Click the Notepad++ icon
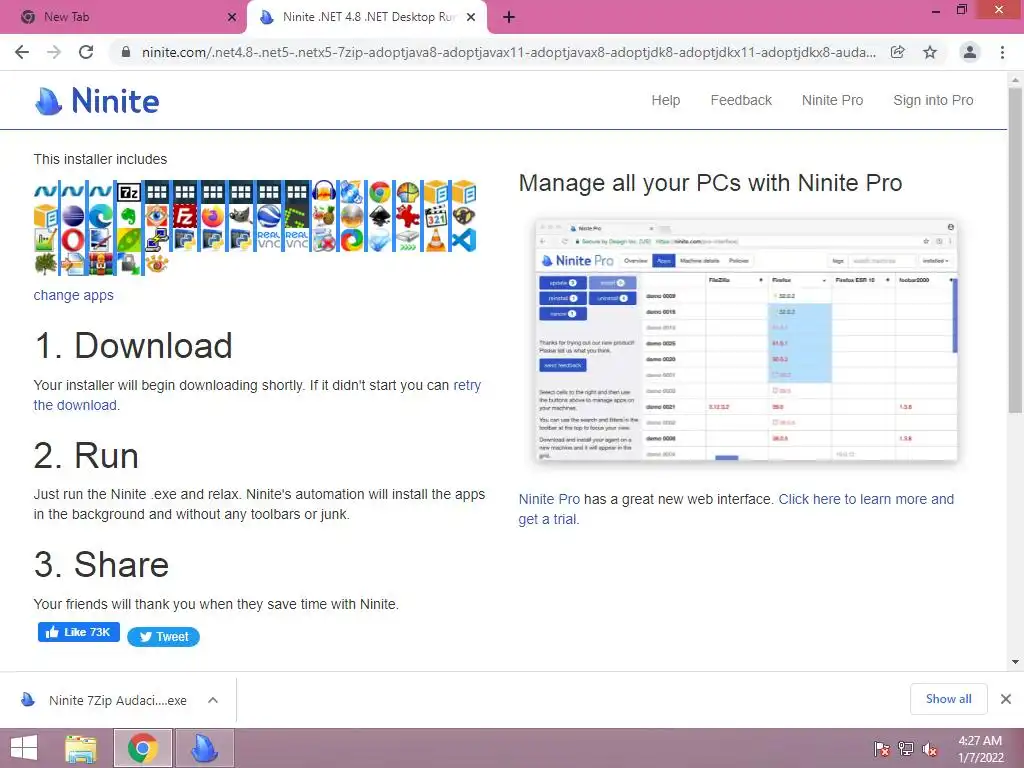This screenshot has height=768, width=1024. click(45, 239)
